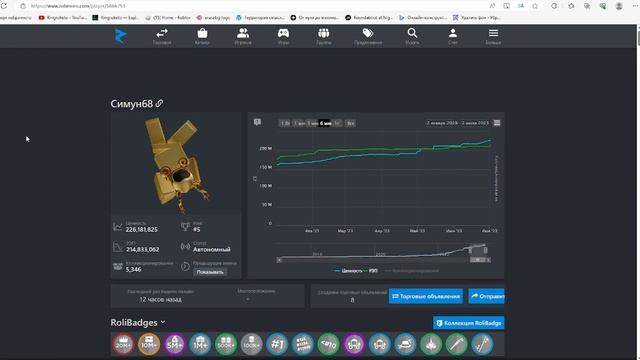640x360 pixels.
Task: Open the magnifier search nav item
Action: pos(412,36)
